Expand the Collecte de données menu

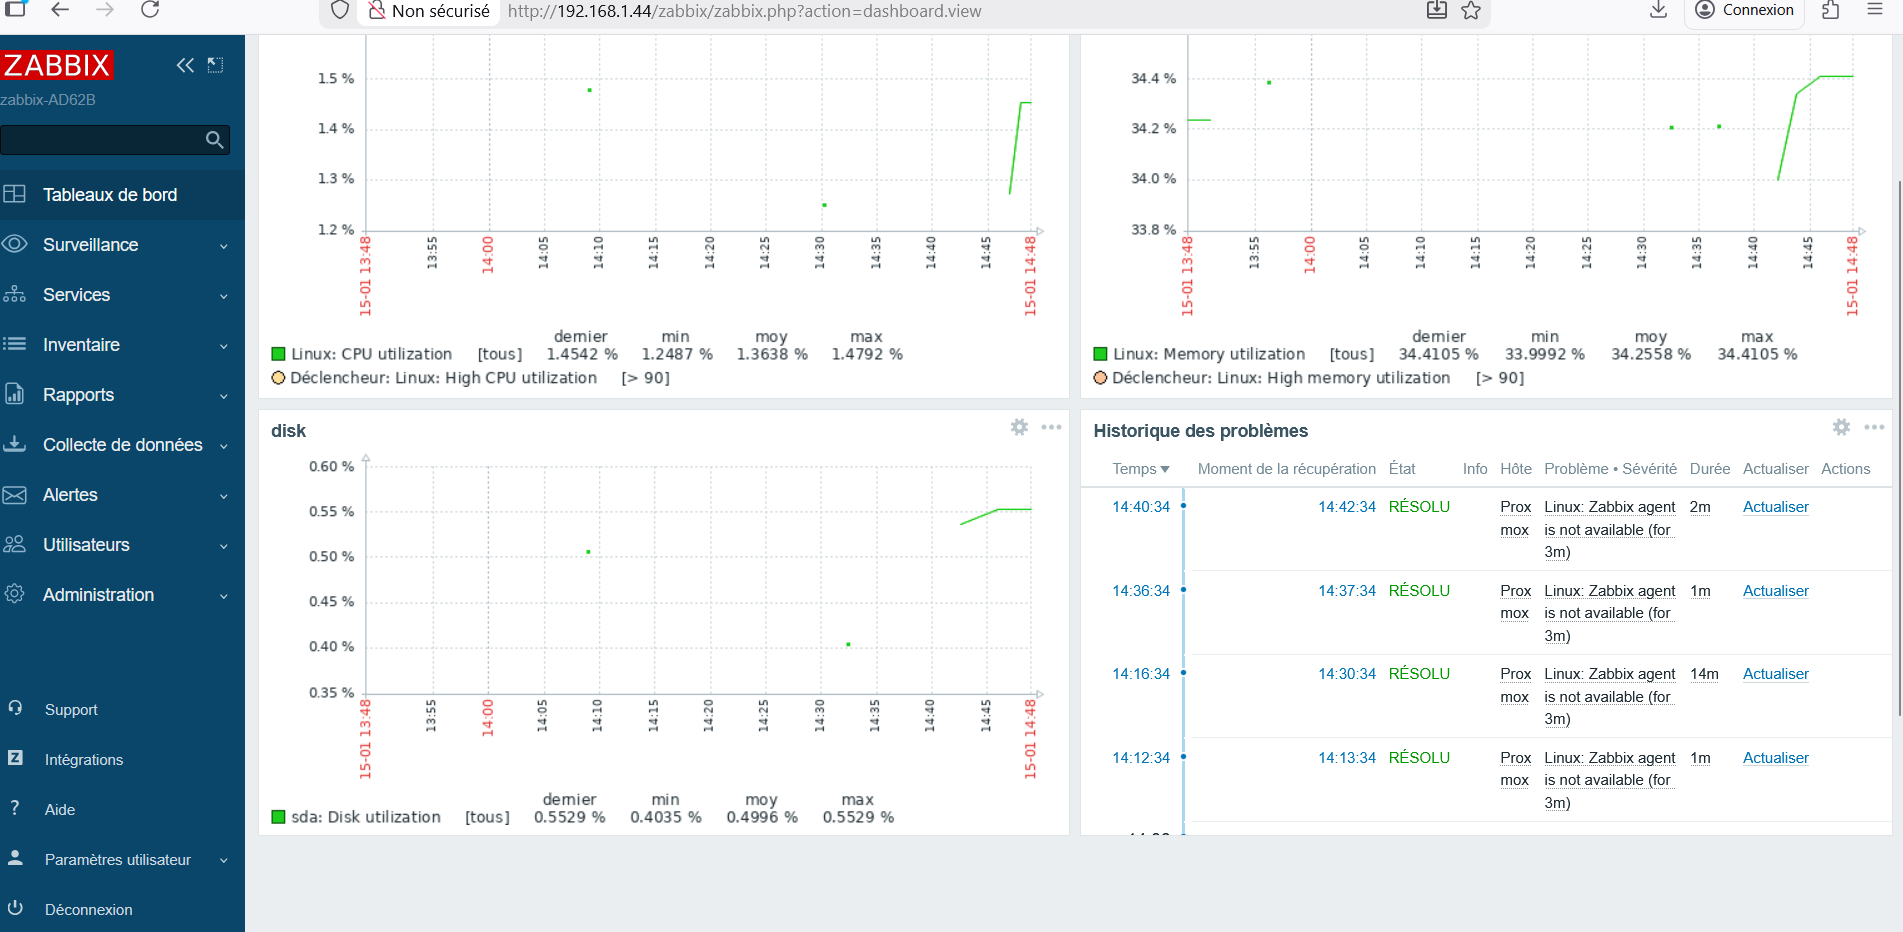tap(120, 445)
